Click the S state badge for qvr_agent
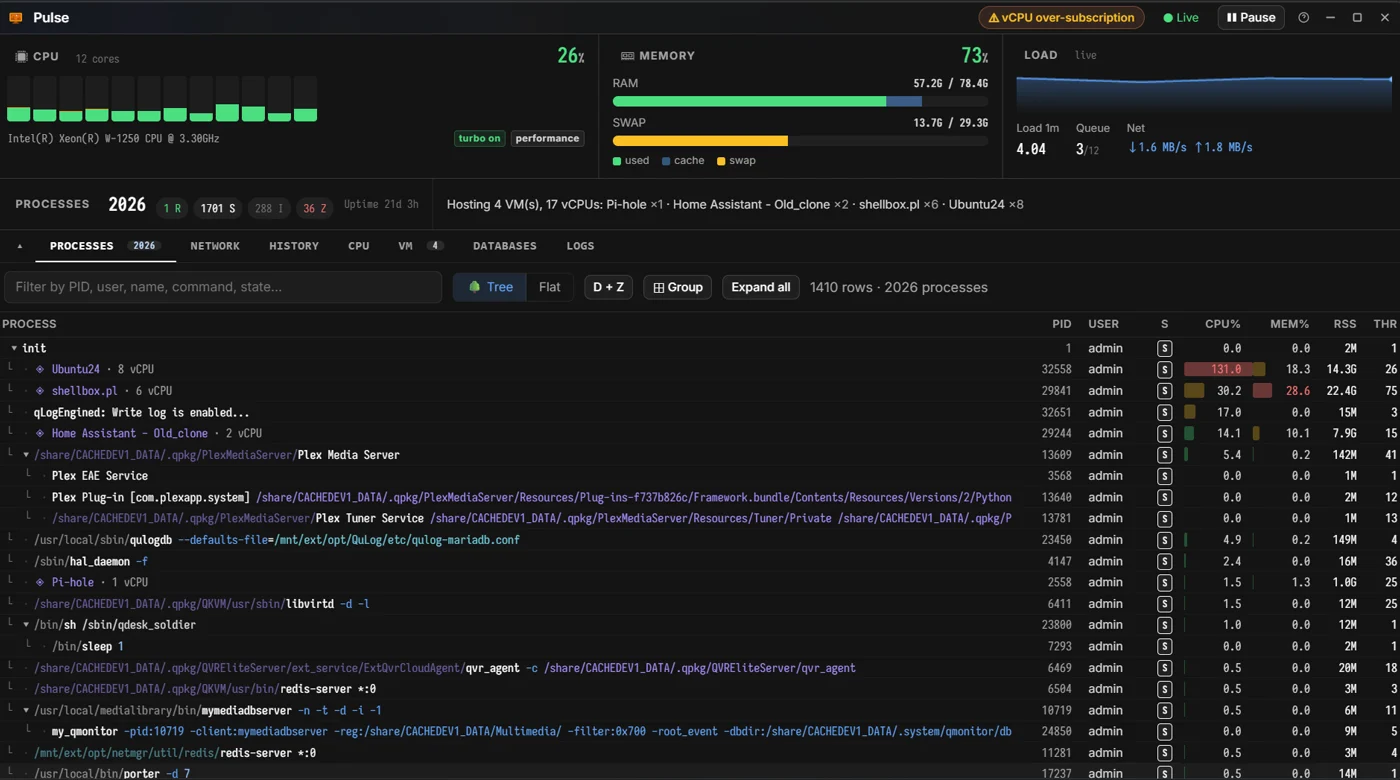This screenshot has height=780, width=1400. tap(1164, 668)
